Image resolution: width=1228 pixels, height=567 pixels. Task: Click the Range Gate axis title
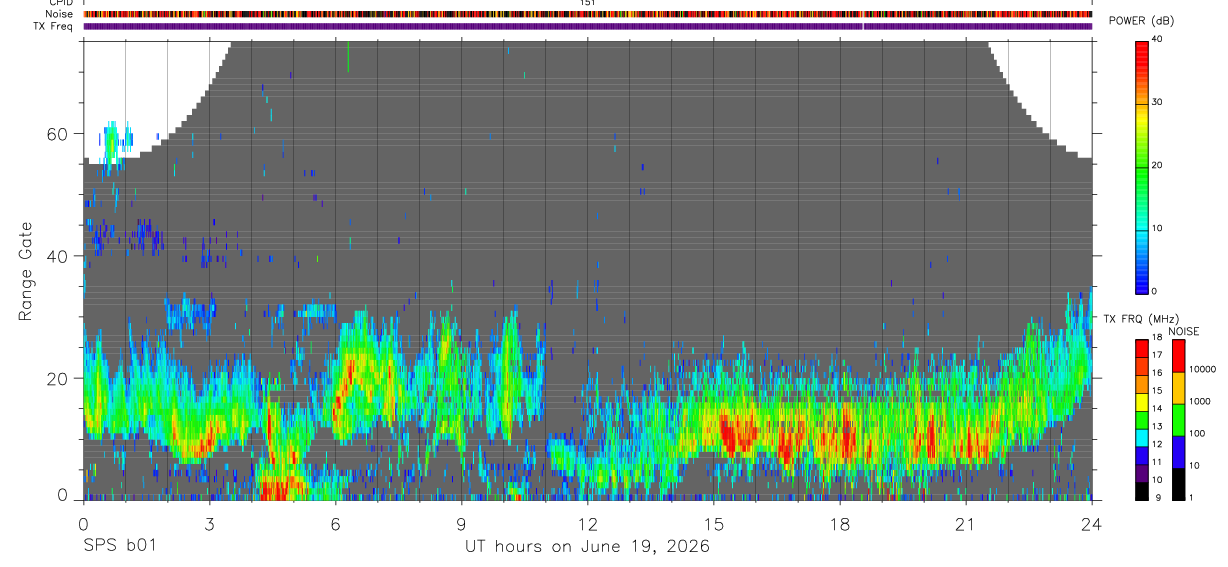tap(25, 272)
